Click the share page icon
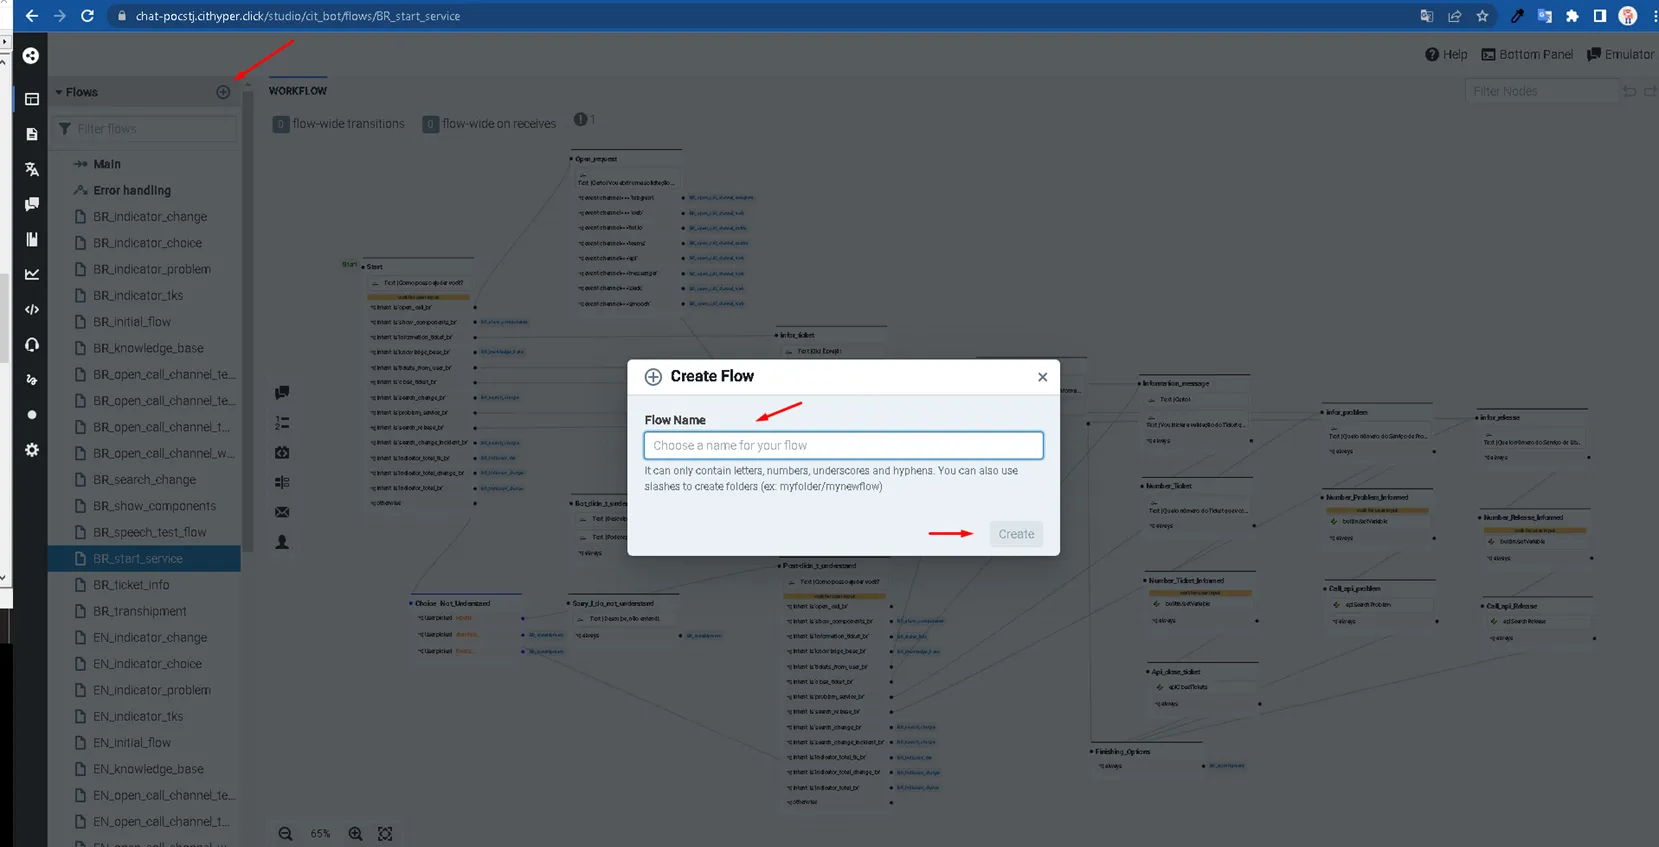This screenshot has height=847, width=1659. pyautogui.click(x=1454, y=16)
